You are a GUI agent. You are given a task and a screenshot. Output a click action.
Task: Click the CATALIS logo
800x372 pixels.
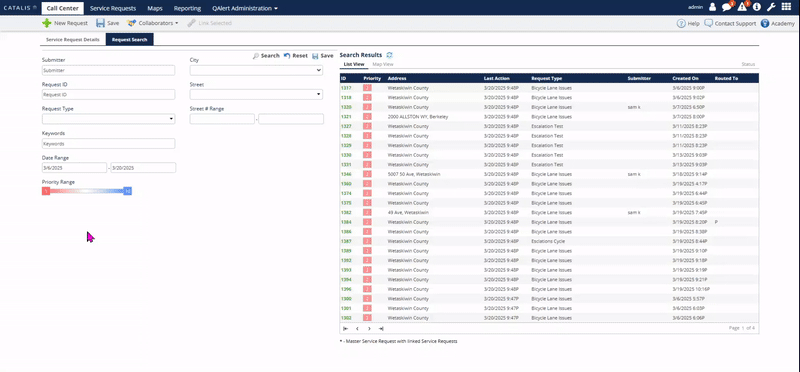20,8
